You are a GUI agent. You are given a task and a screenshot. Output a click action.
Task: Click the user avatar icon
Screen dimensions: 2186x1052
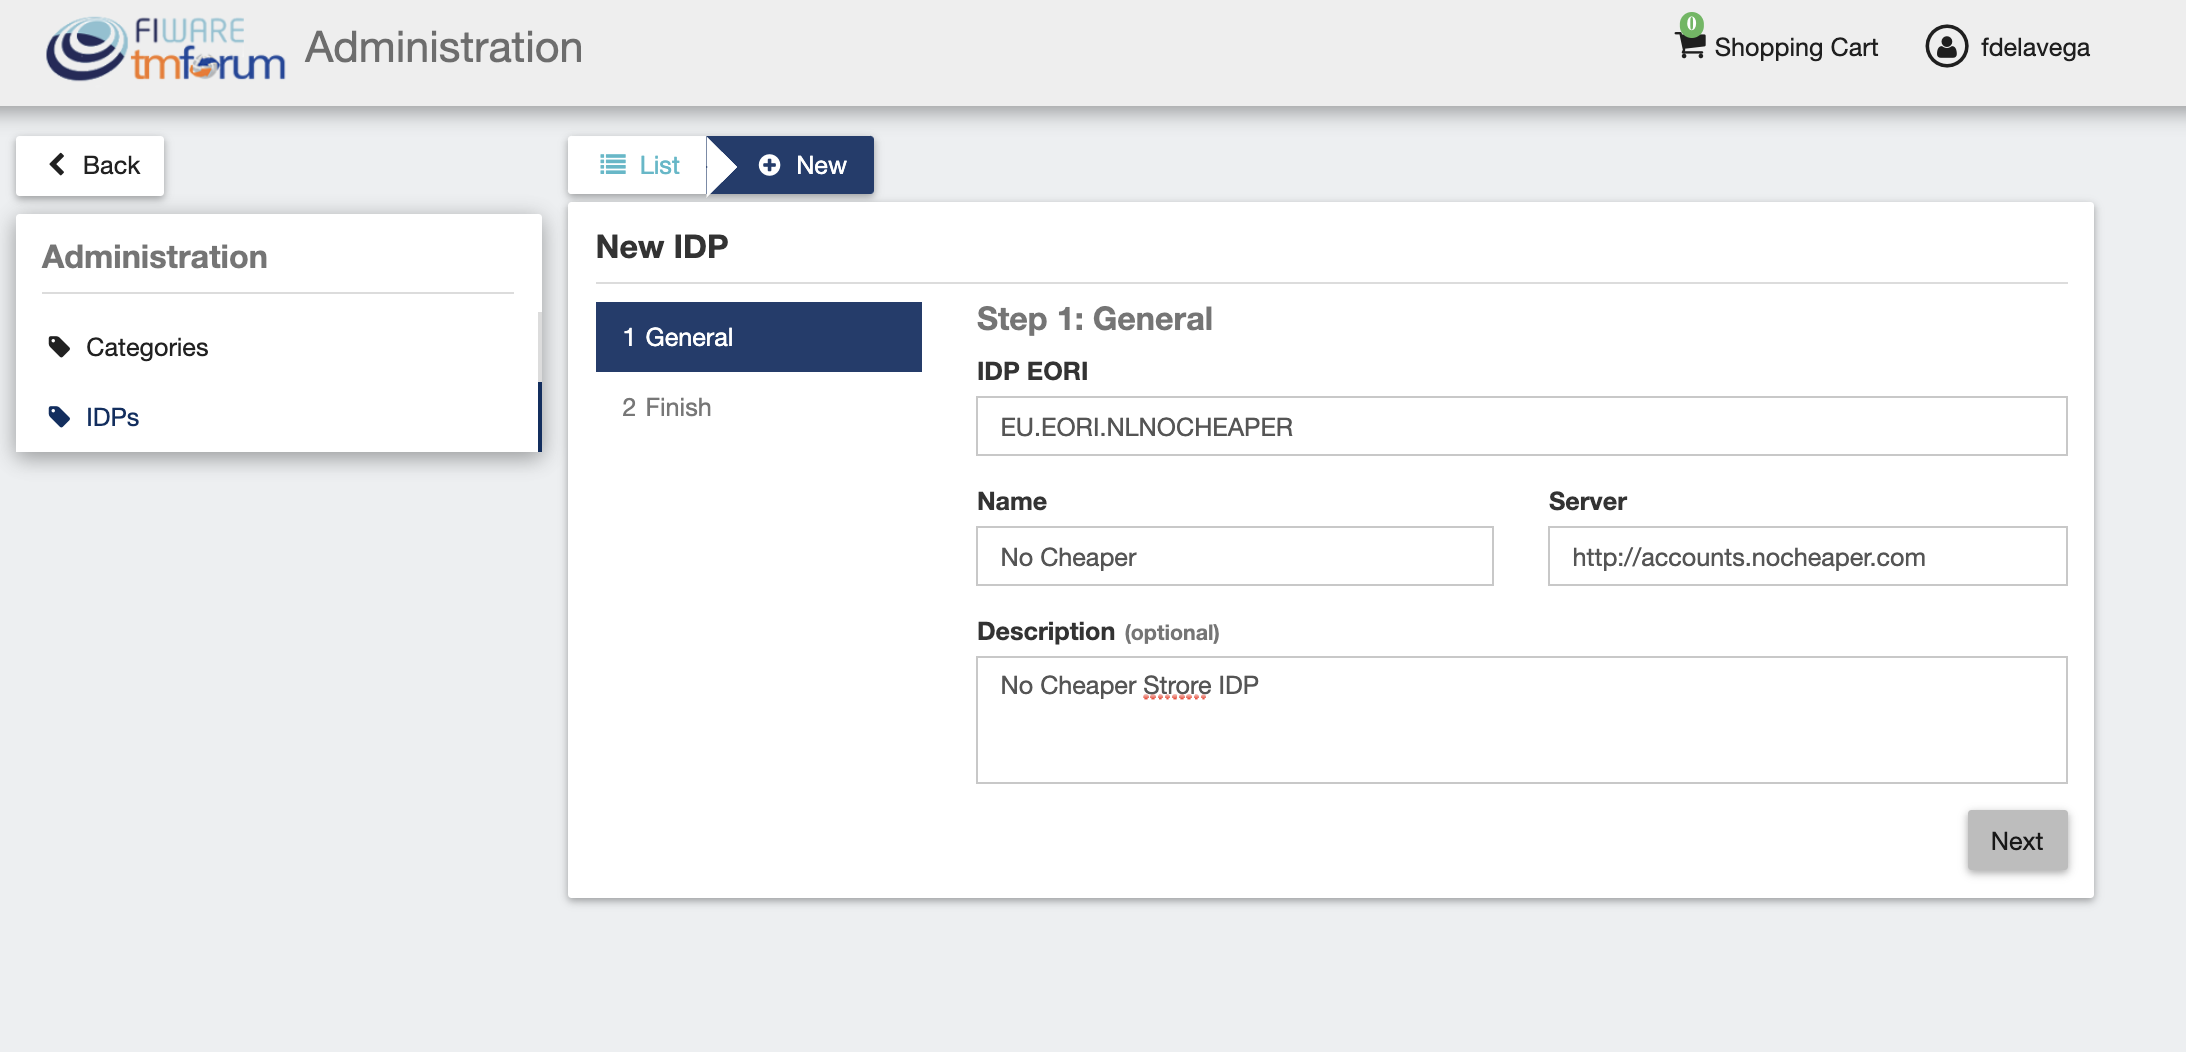tap(1946, 47)
